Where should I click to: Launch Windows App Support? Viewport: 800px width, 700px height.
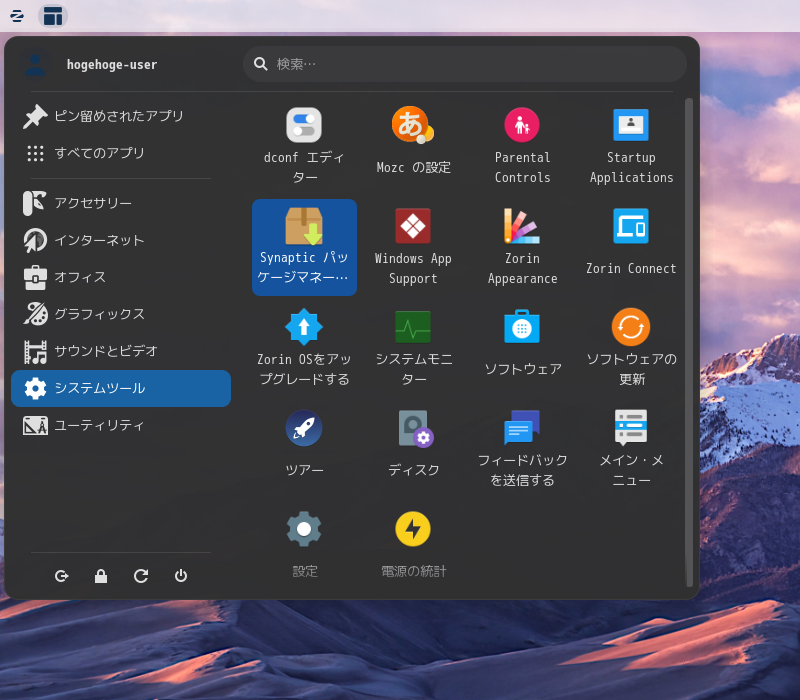(x=413, y=247)
